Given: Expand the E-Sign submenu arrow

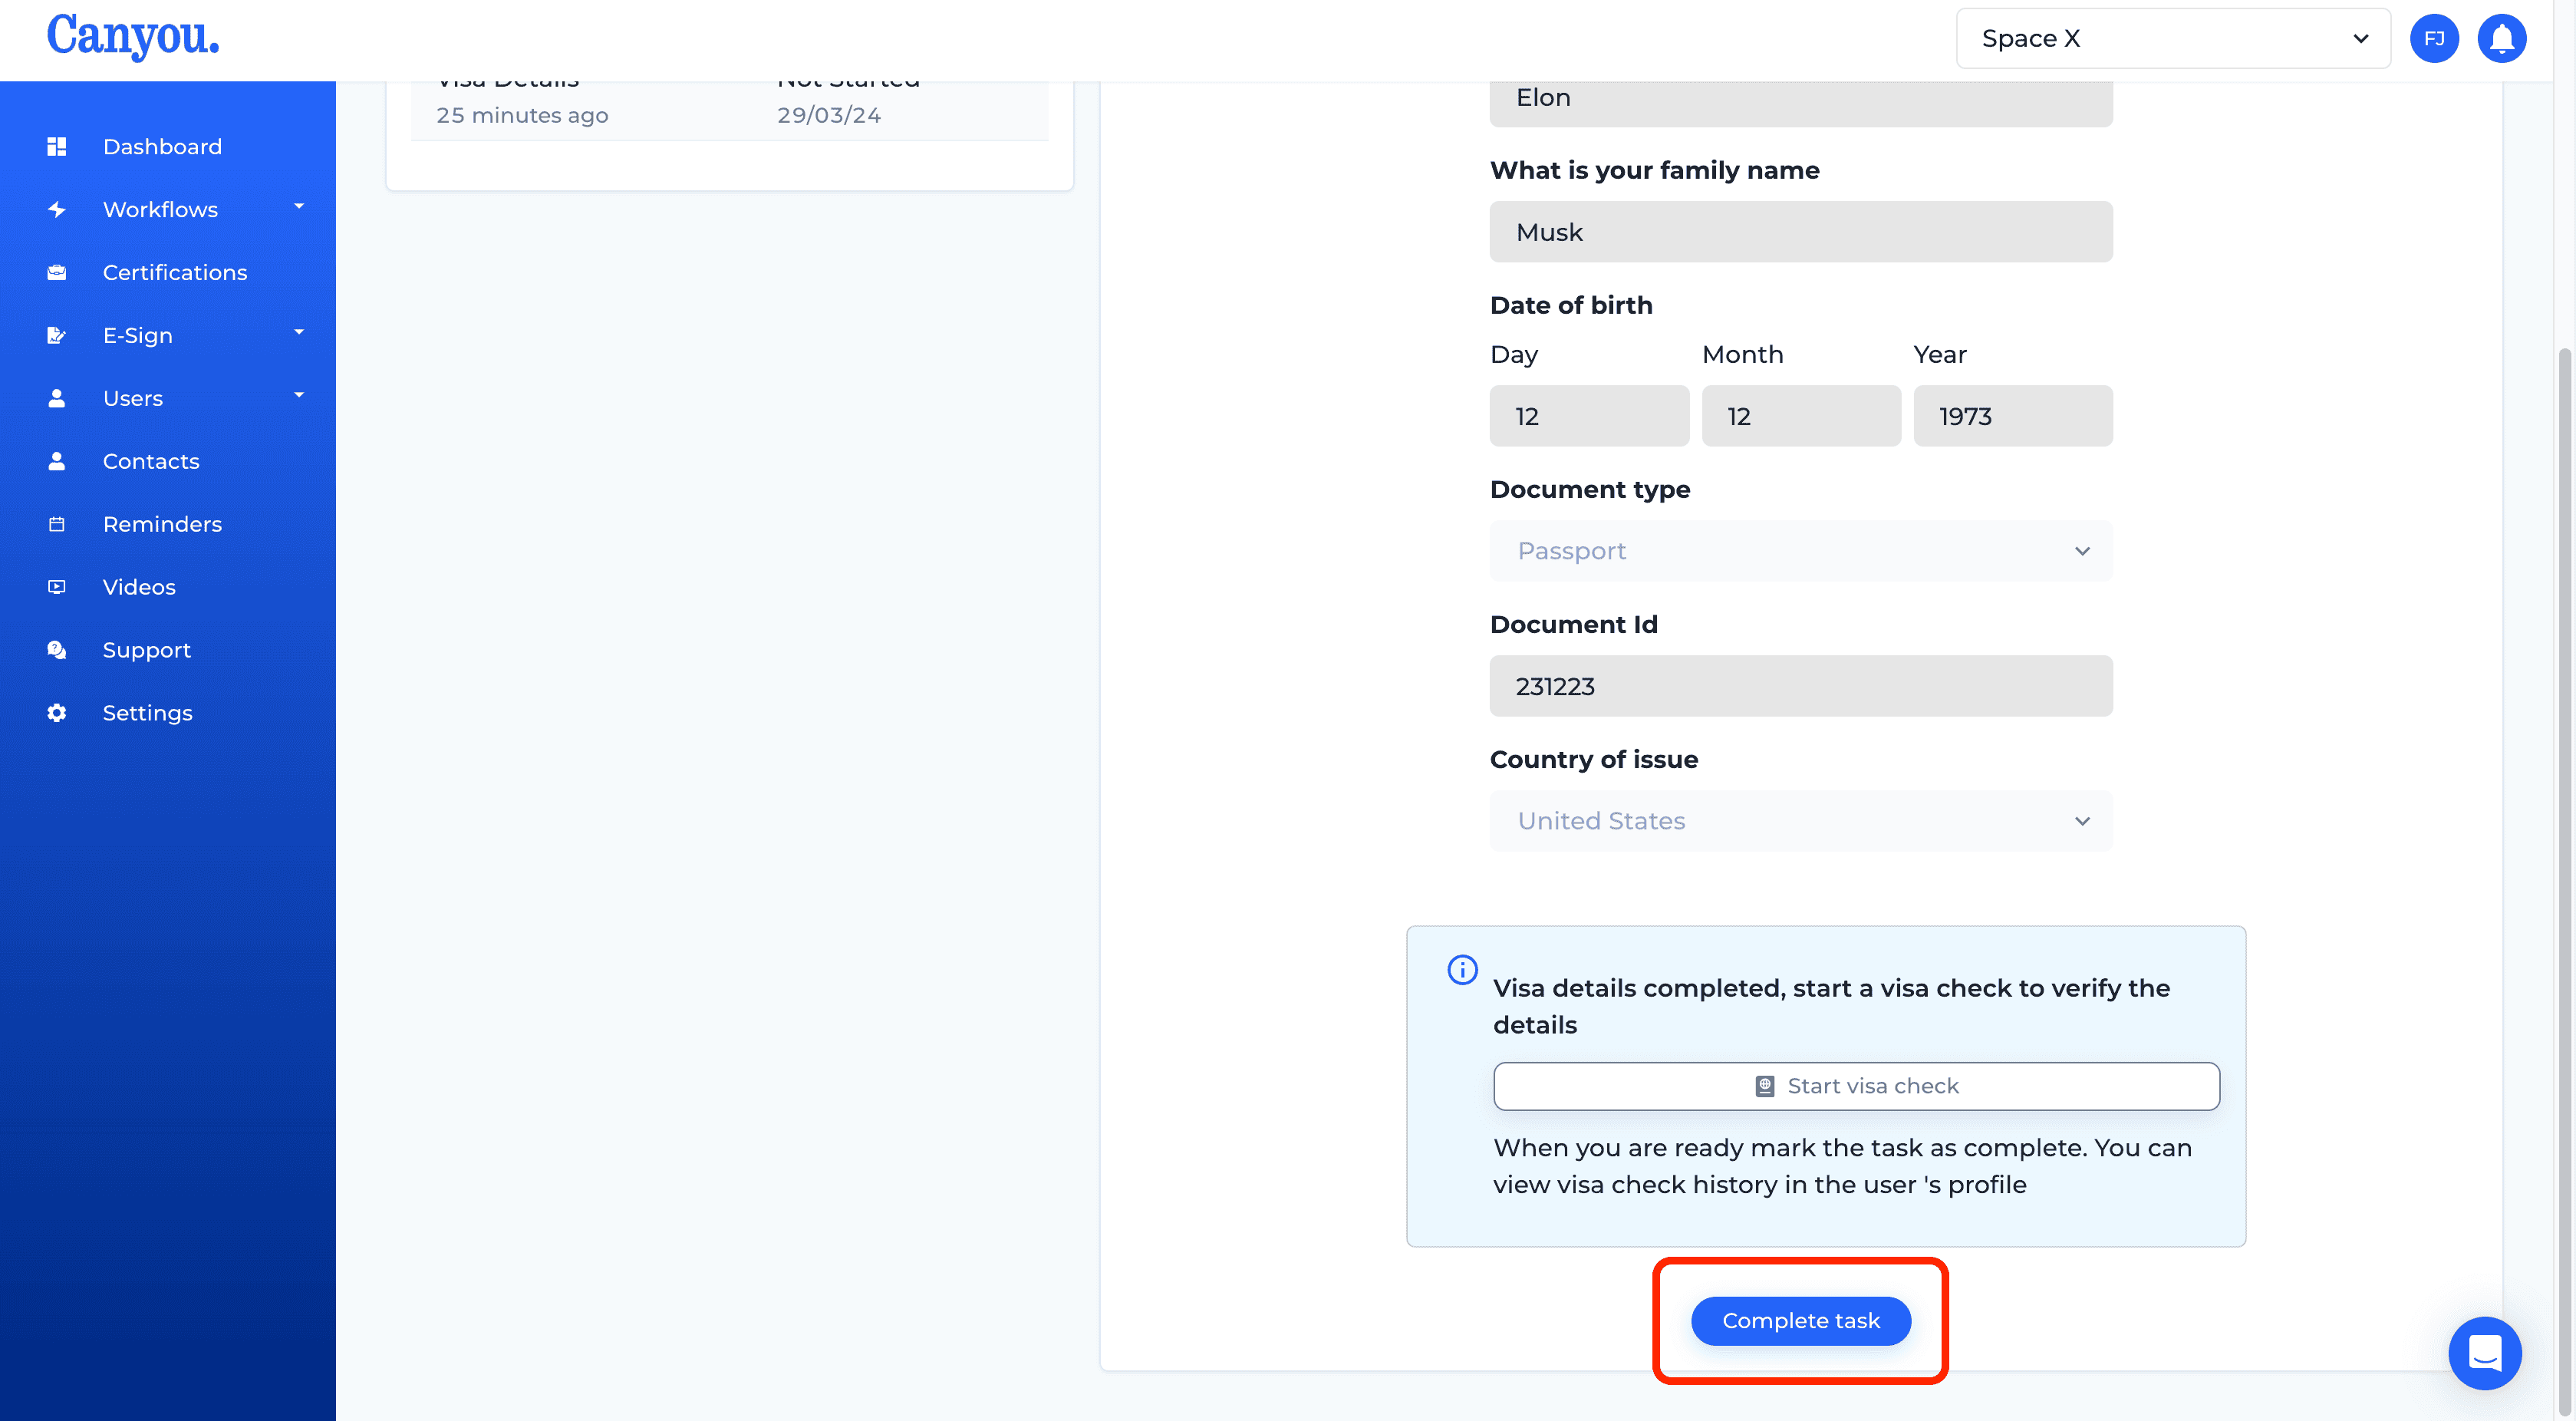Looking at the screenshot, I should pyautogui.click(x=298, y=332).
